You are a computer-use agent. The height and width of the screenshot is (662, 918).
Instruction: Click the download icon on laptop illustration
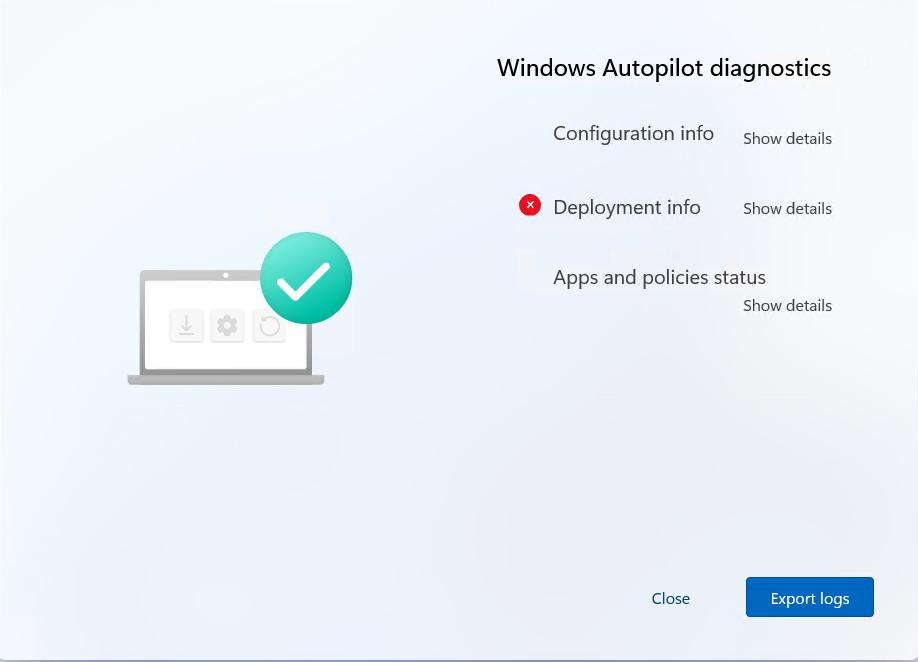[x=187, y=325]
